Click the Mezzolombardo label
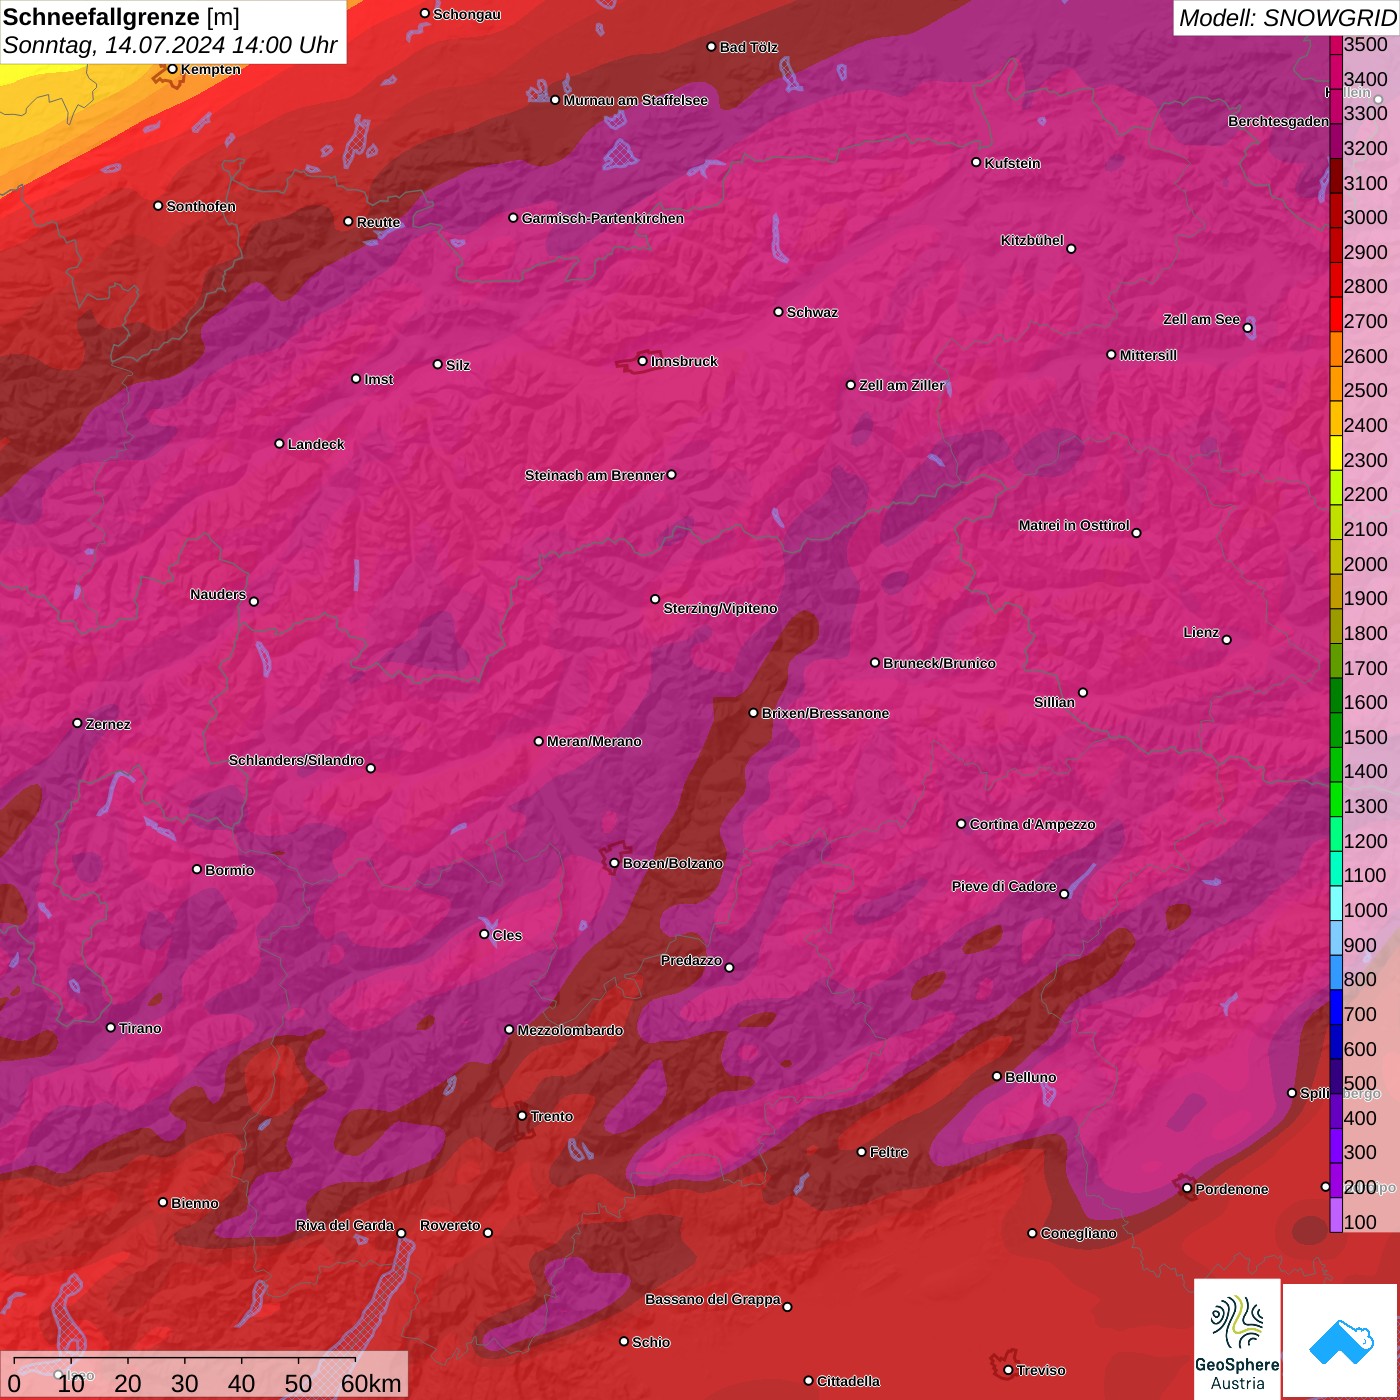1400x1400 pixels. coord(570,1030)
